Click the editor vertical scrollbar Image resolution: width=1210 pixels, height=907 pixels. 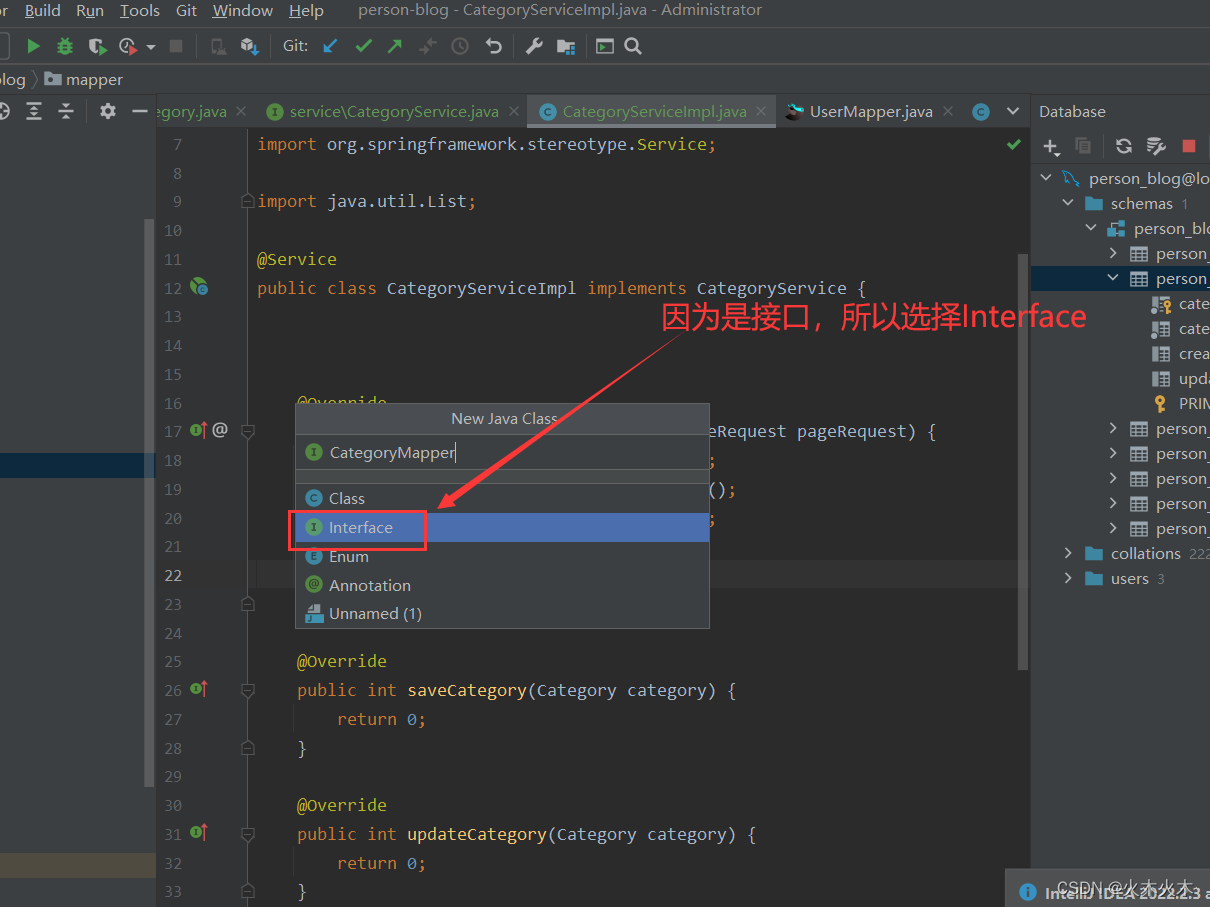click(1022, 460)
